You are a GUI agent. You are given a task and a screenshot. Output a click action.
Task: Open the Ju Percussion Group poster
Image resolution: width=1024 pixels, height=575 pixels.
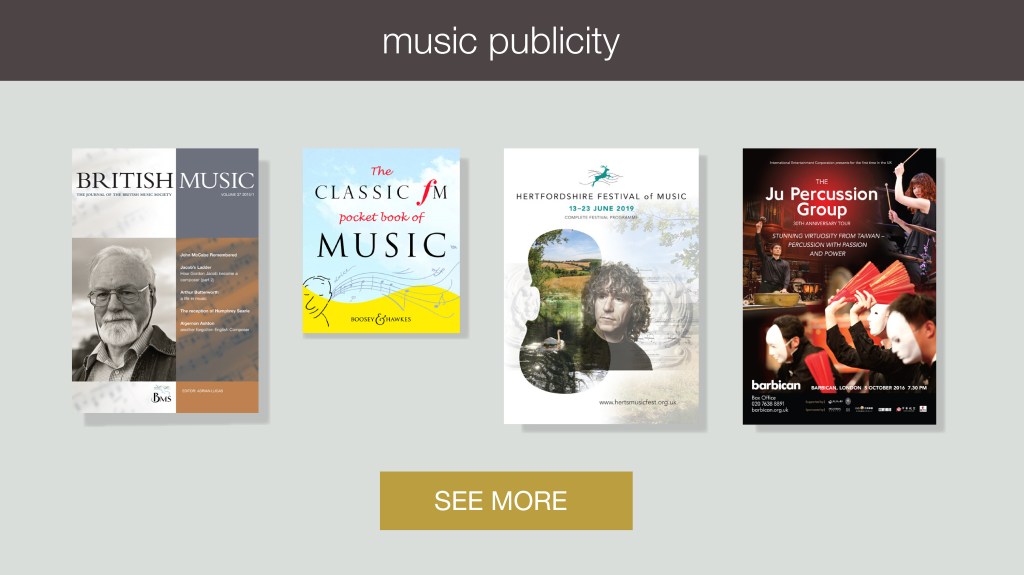click(x=839, y=286)
